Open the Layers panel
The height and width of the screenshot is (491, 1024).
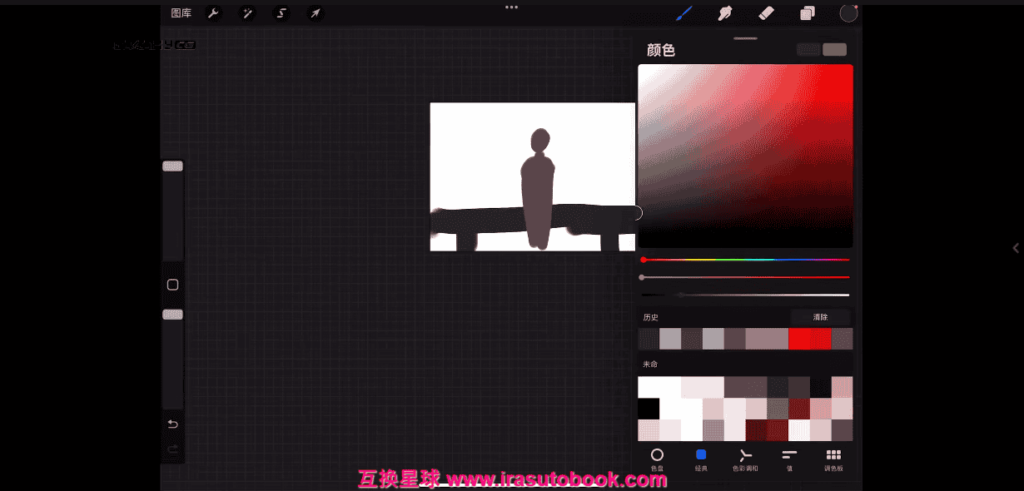click(x=807, y=13)
